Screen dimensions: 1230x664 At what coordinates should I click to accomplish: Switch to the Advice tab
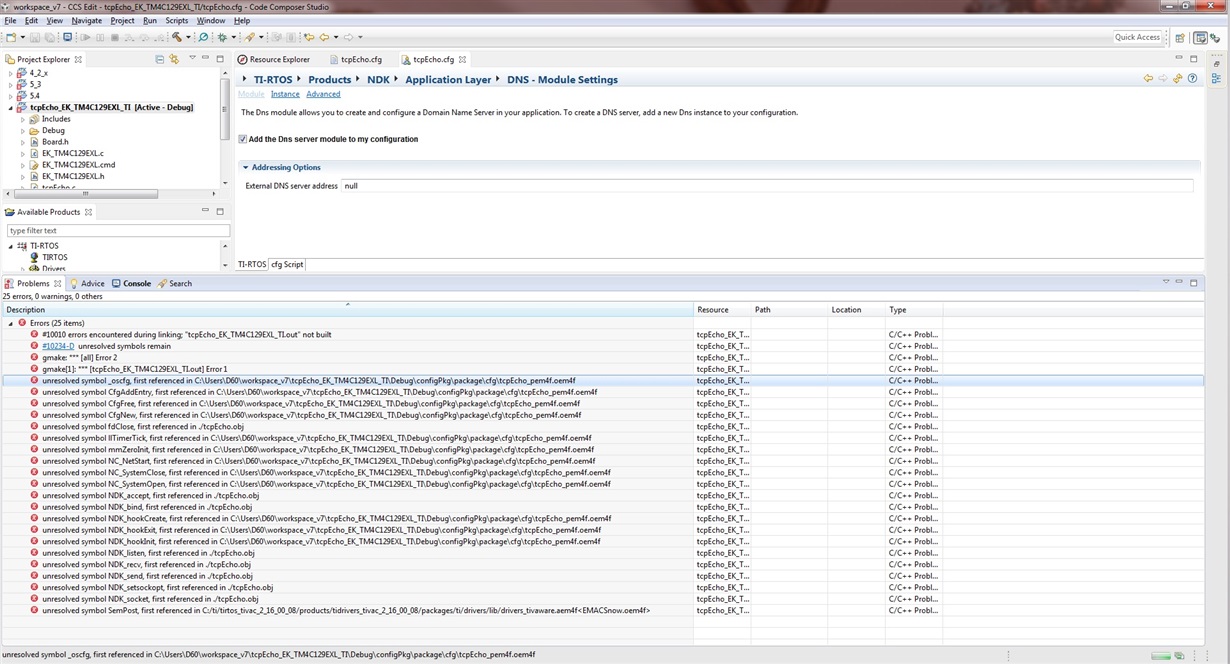click(x=87, y=283)
